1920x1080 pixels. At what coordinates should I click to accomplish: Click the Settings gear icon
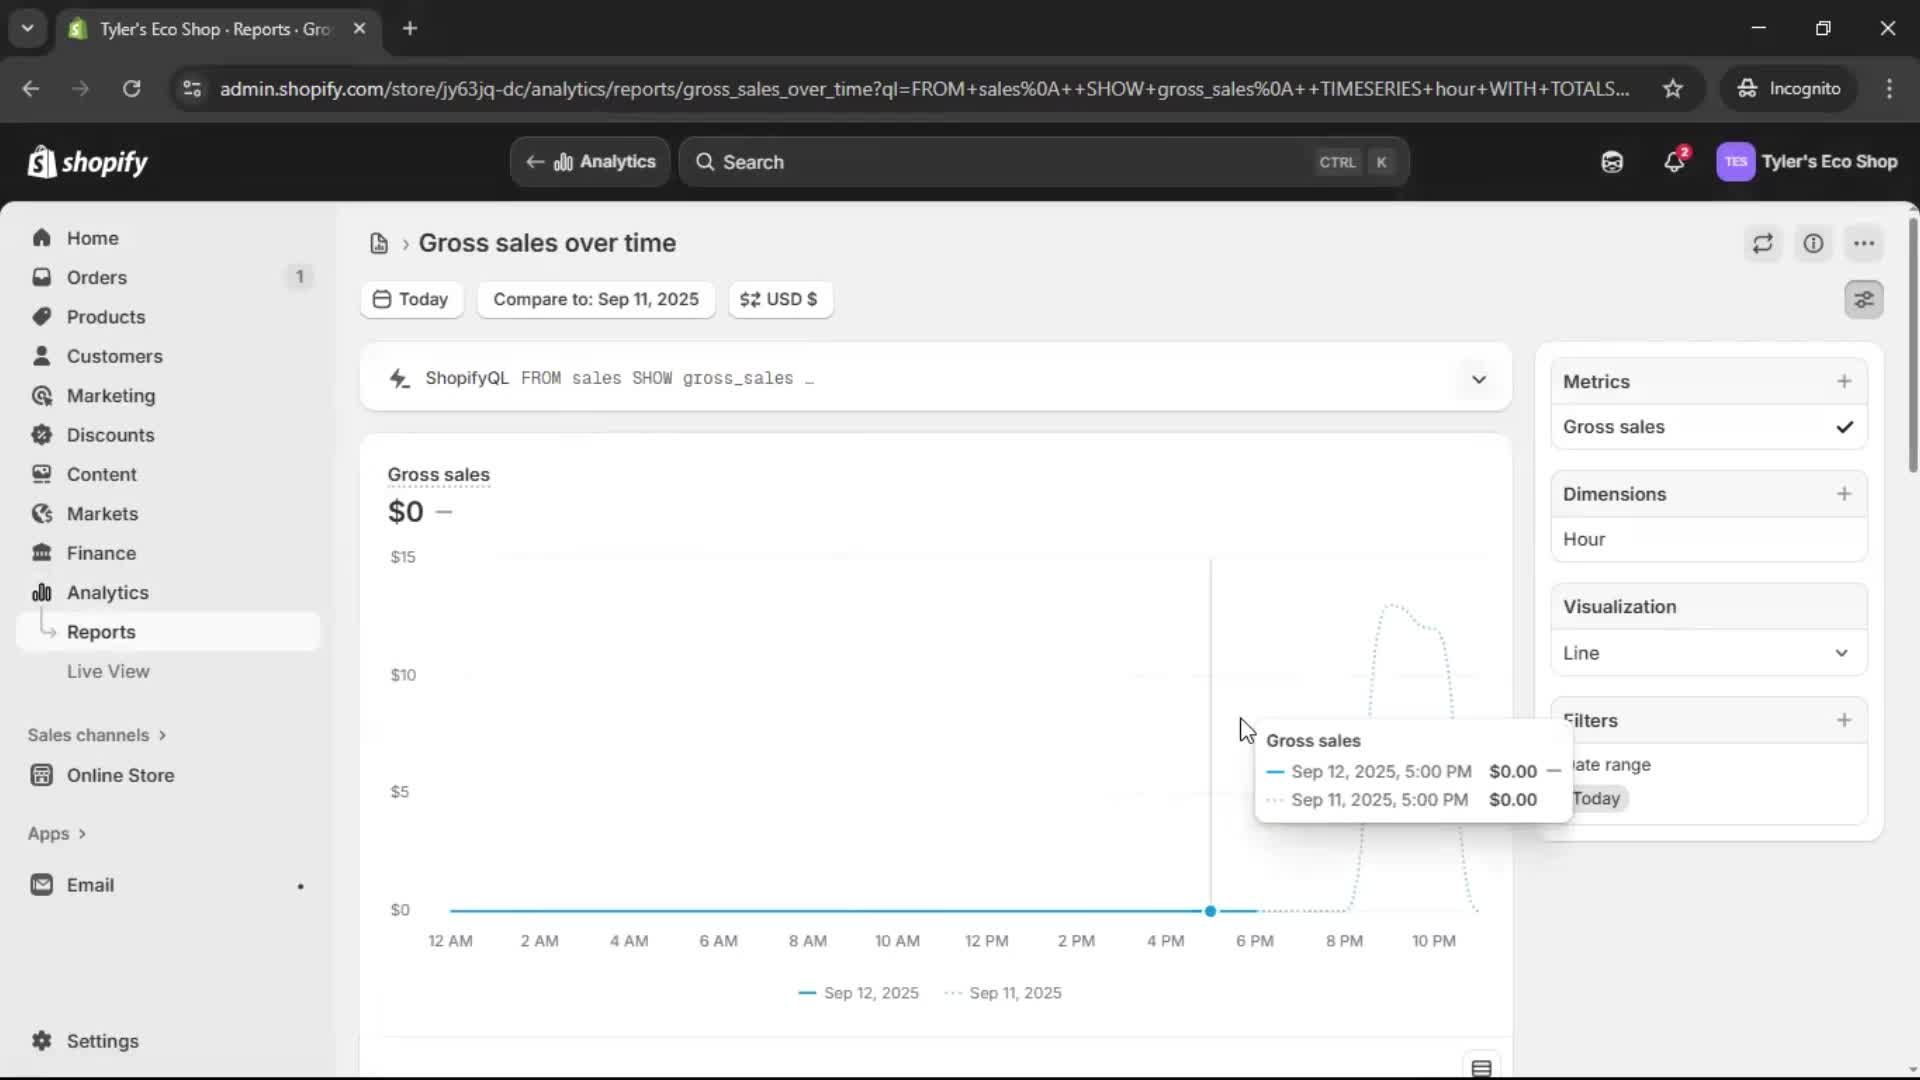pos(41,1041)
